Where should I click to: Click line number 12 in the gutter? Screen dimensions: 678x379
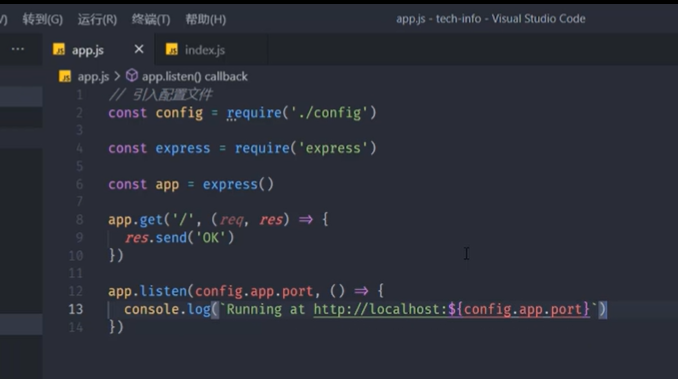(76, 291)
